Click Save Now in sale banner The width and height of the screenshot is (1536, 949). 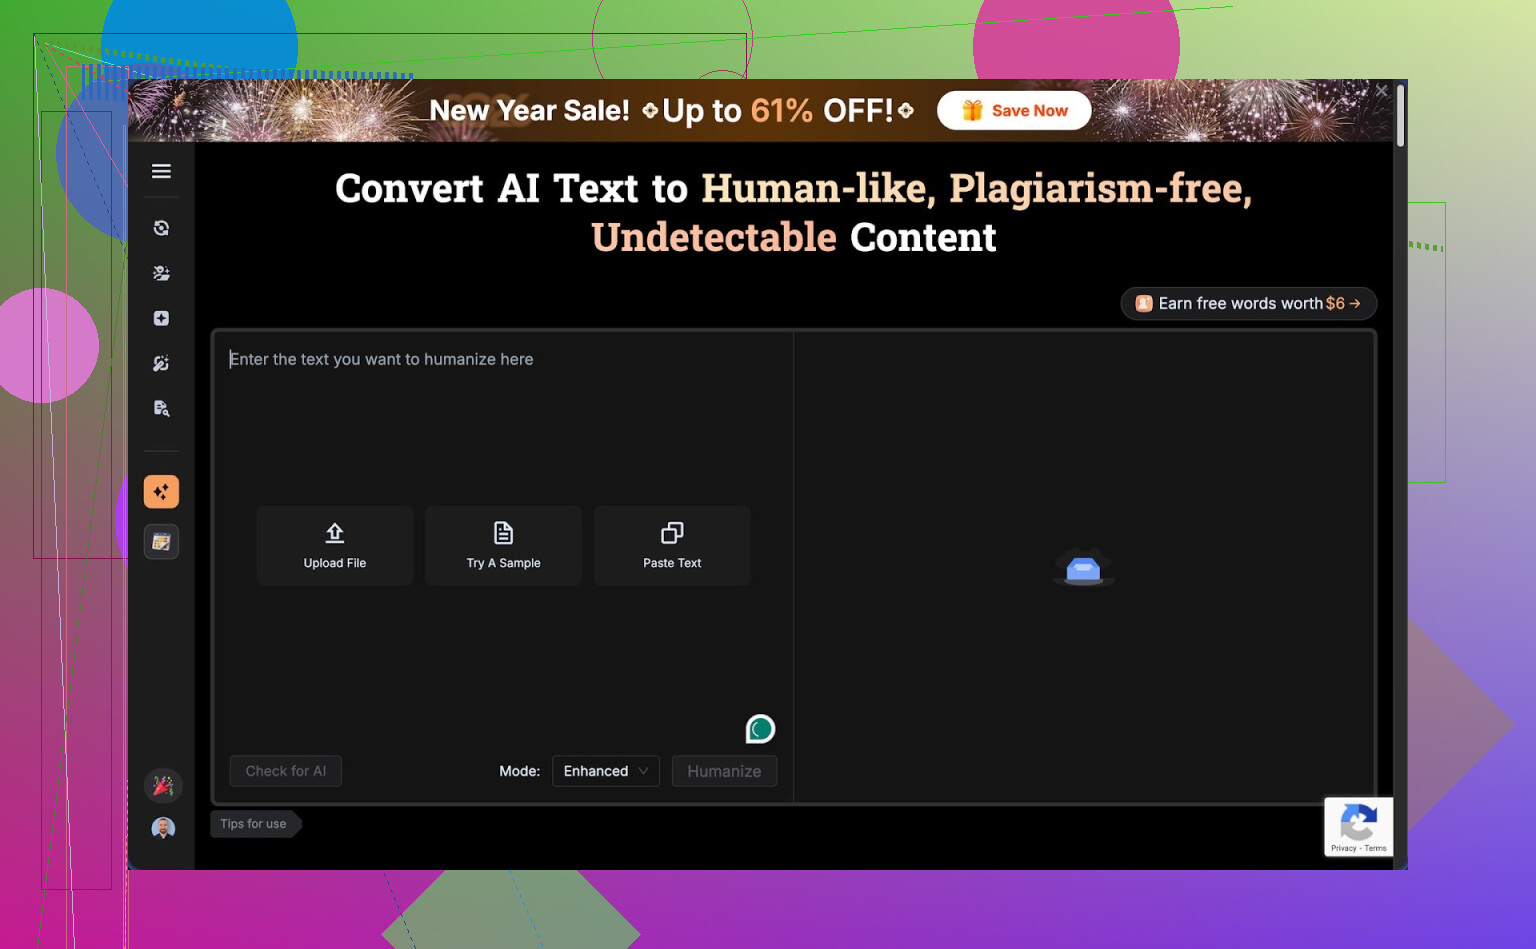(x=1014, y=111)
